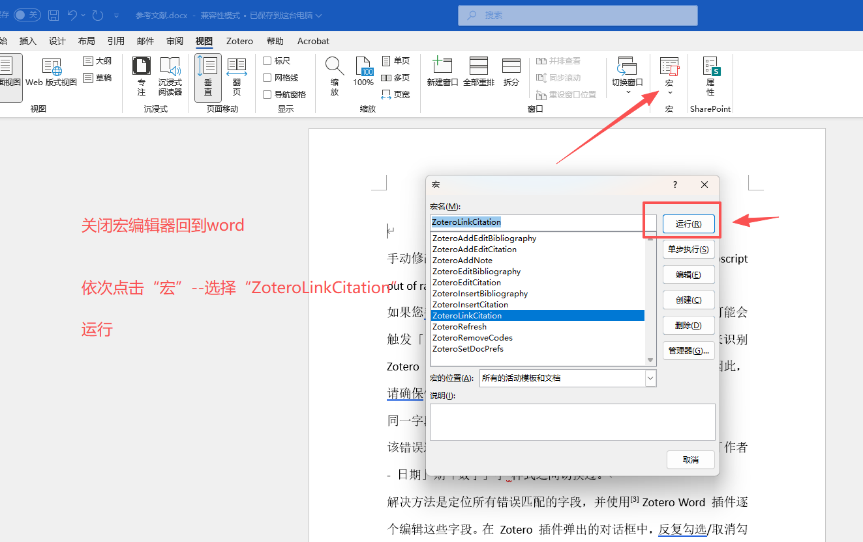Viewport: 863px width, 542px height.
Task: Select ZoteroRefresh in the macro list
Action: coord(460,327)
